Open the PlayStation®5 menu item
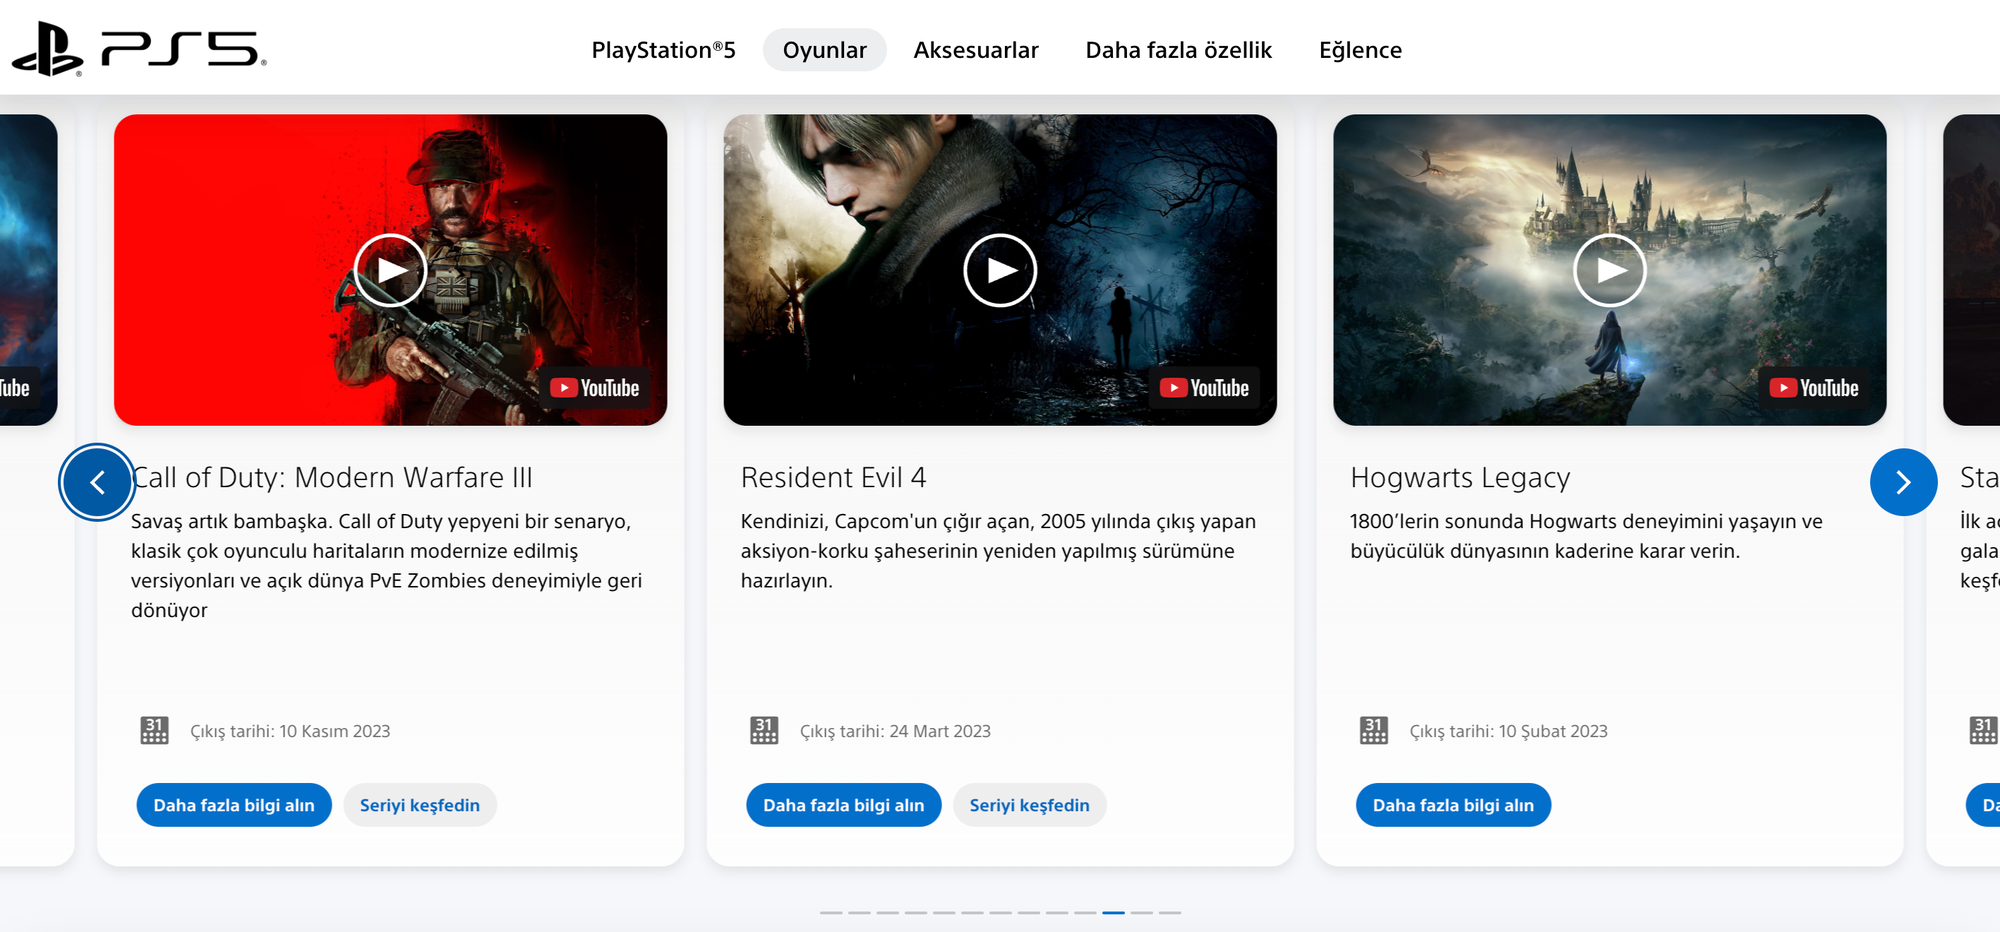The image size is (2000, 932). (x=664, y=50)
